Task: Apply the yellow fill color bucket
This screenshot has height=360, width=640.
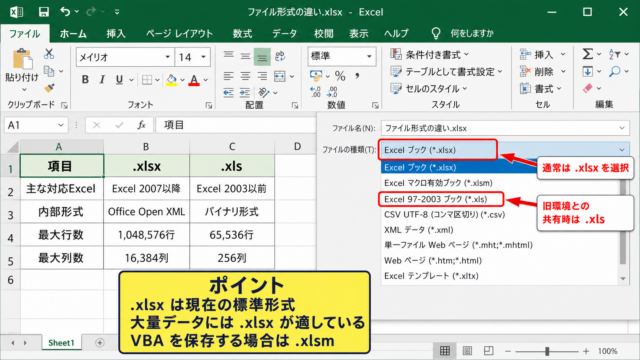Action: (x=171, y=80)
